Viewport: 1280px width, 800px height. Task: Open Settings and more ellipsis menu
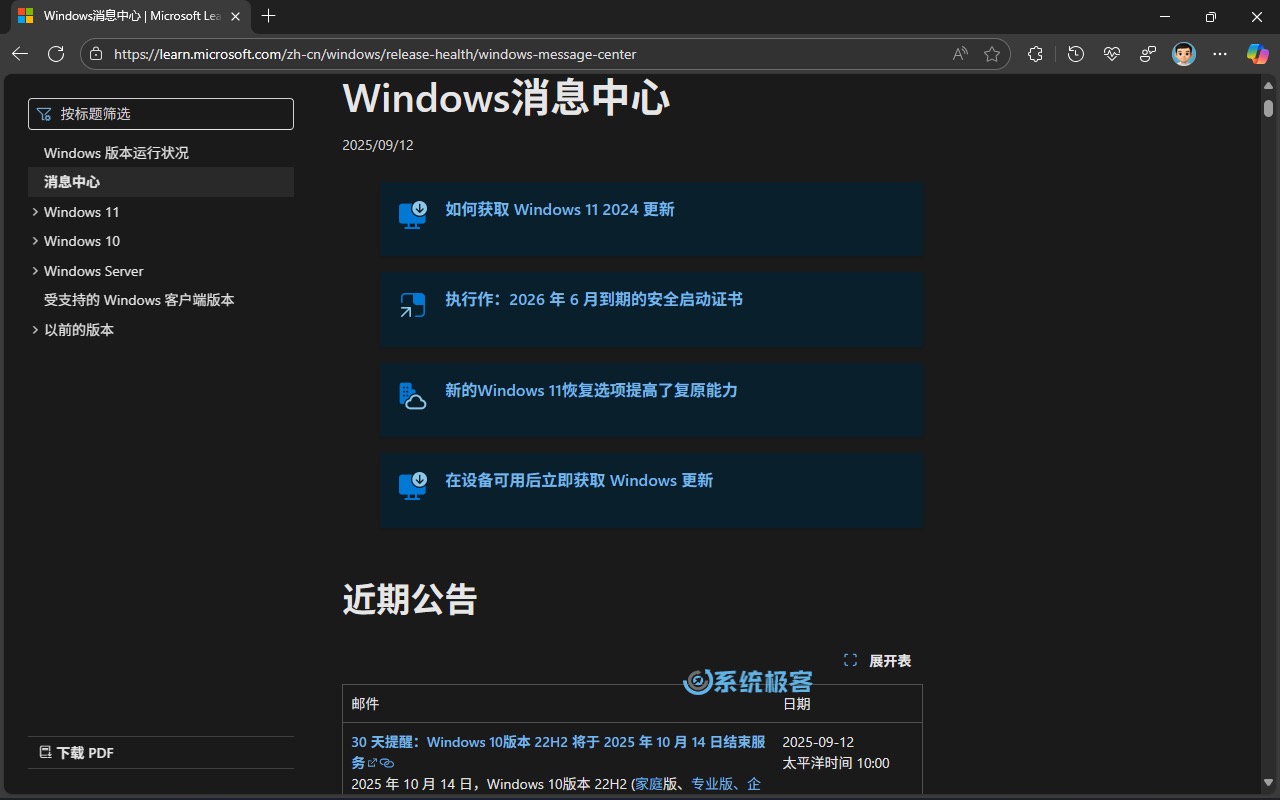1220,54
